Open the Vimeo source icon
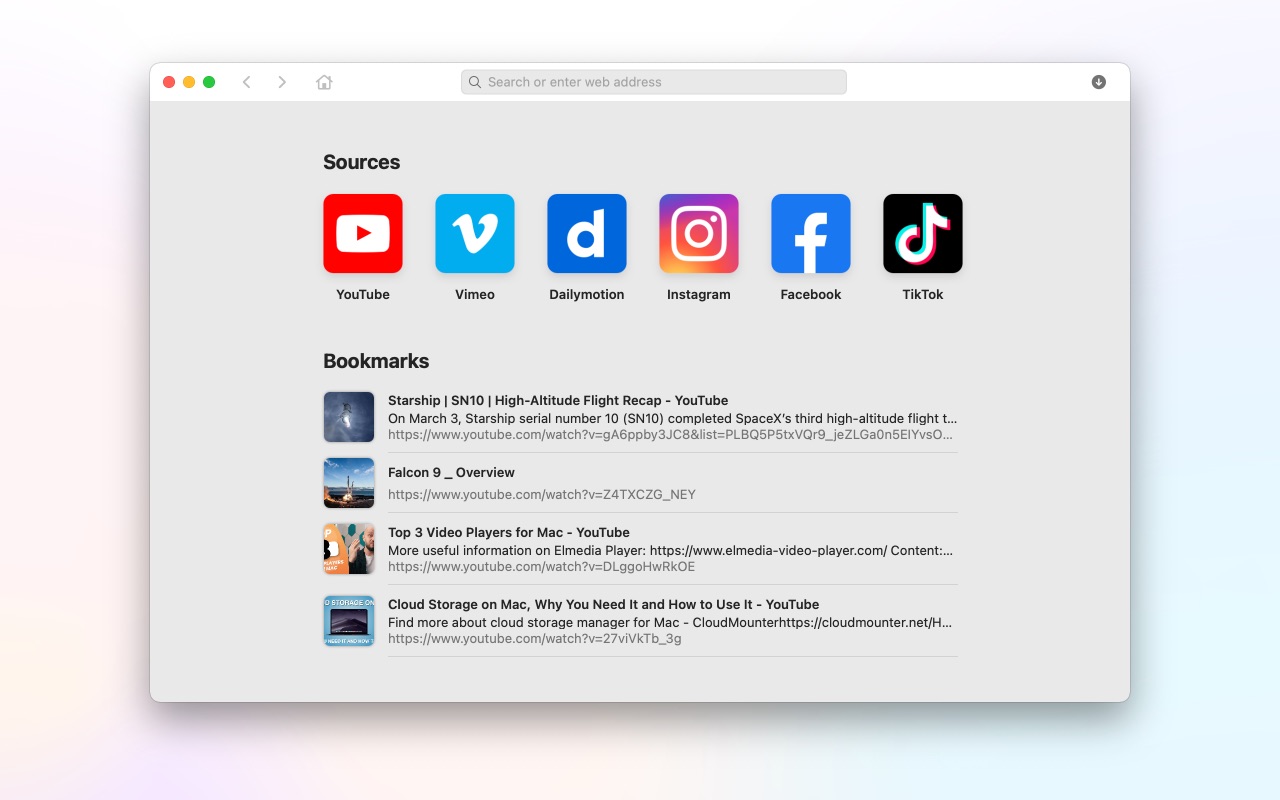The width and height of the screenshot is (1280, 800). (x=475, y=233)
